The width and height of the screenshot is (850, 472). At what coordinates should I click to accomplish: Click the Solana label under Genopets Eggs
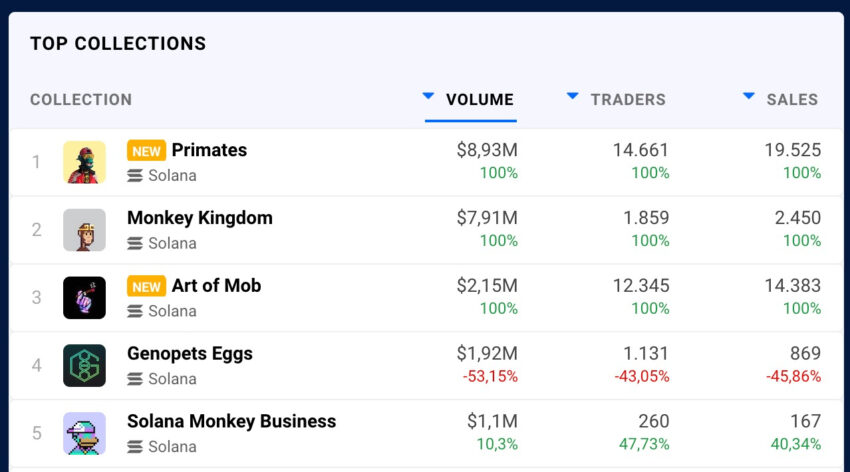(172, 379)
